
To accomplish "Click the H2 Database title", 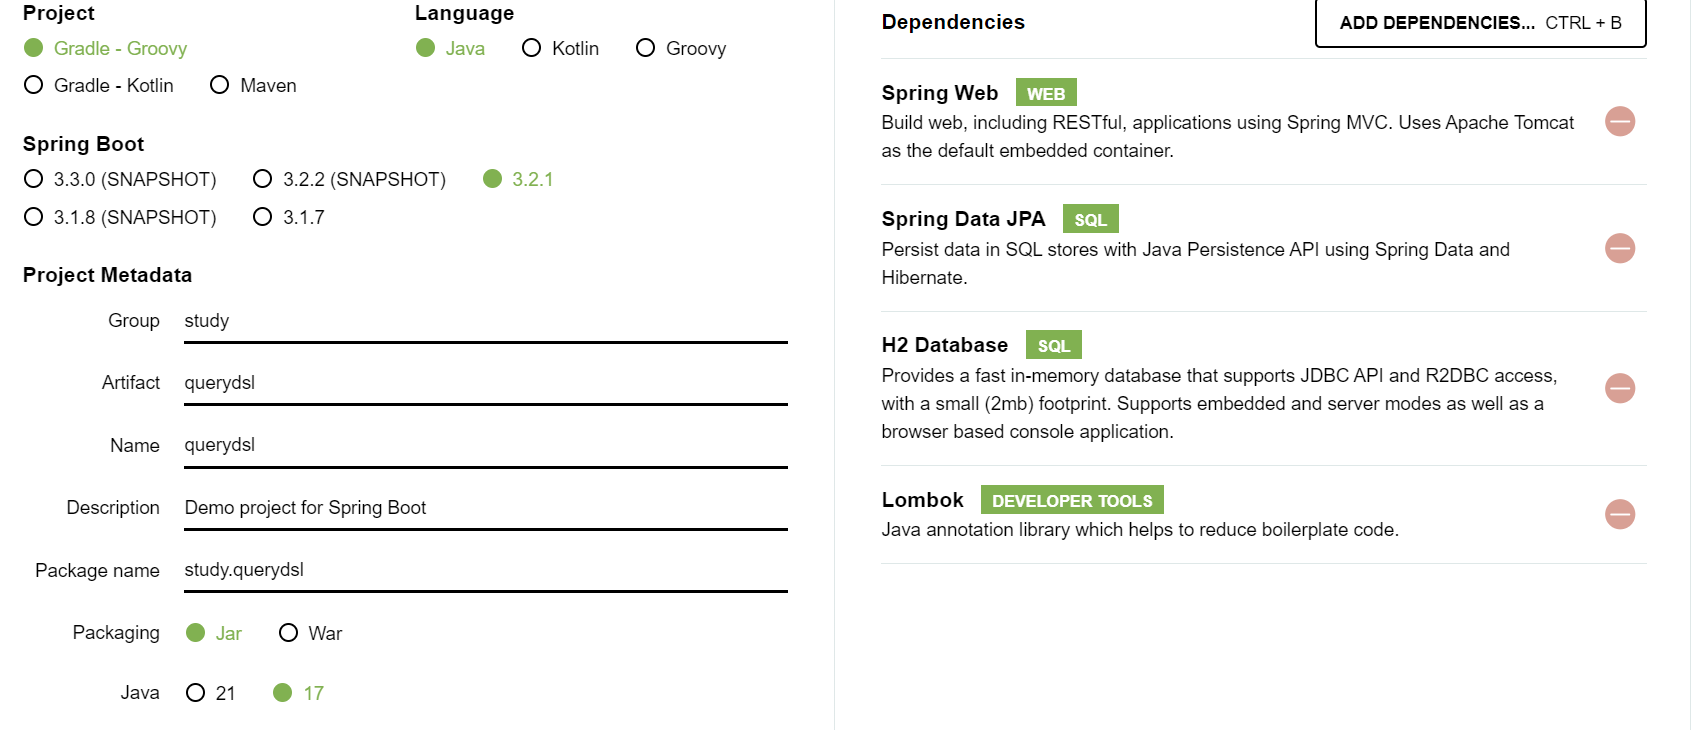I will tap(945, 345).
